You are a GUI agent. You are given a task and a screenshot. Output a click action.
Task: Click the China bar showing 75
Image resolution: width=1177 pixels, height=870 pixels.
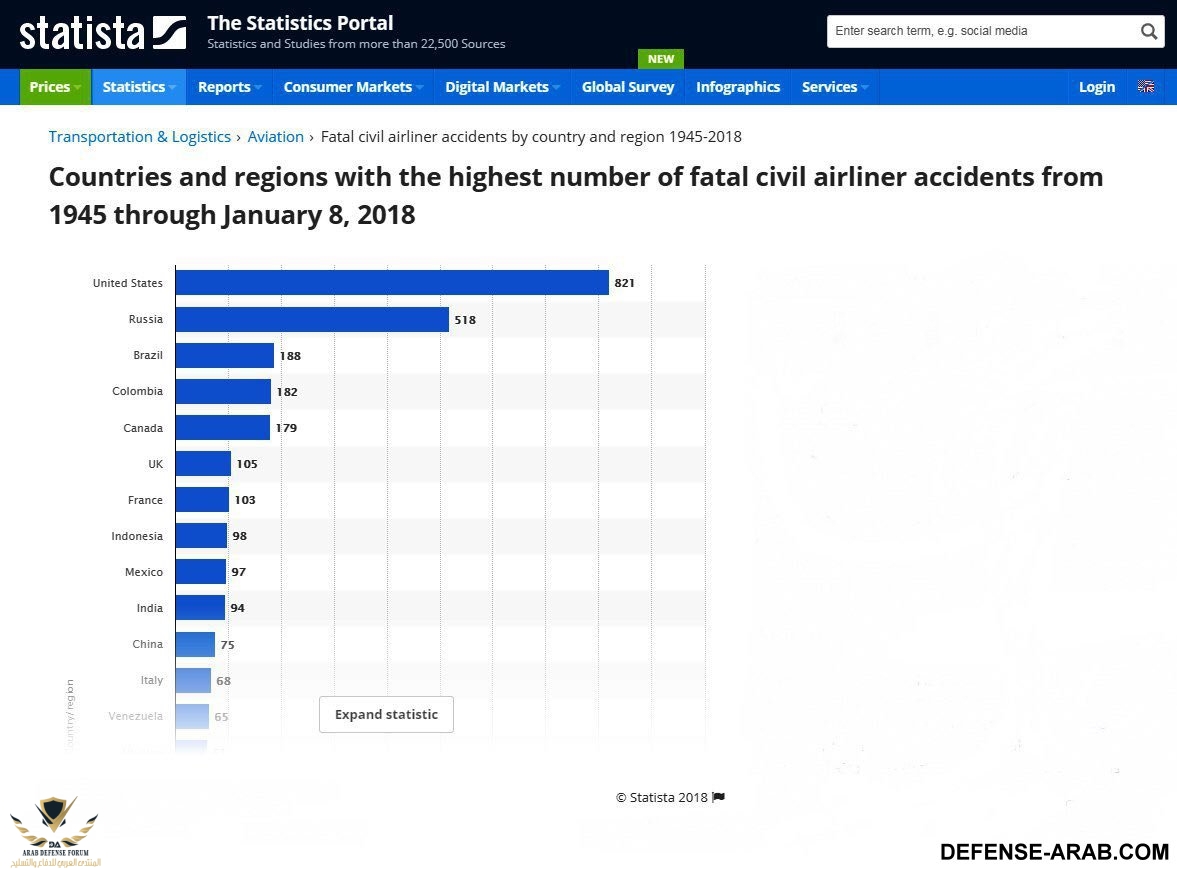click(x=195, y=644)
